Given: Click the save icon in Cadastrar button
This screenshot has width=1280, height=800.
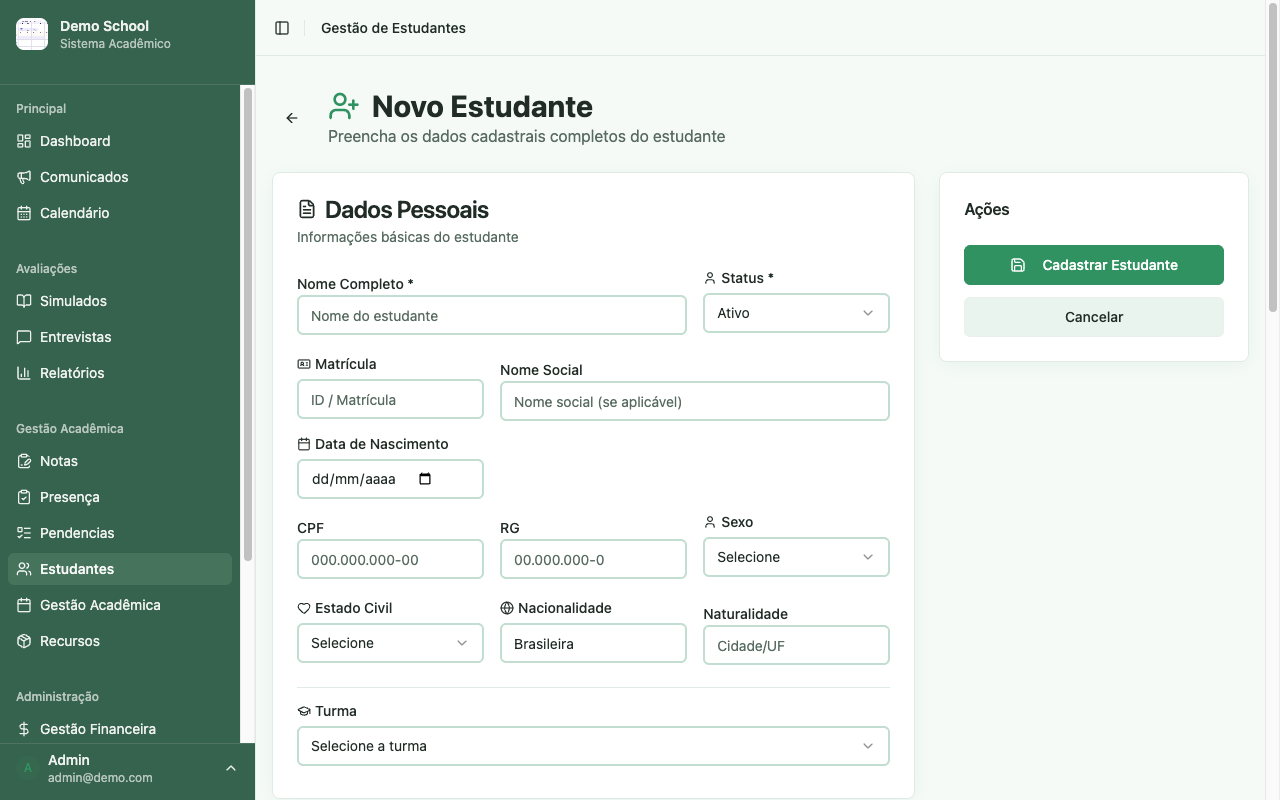Looking at the screenshot, I should (x=1018, y=265).
